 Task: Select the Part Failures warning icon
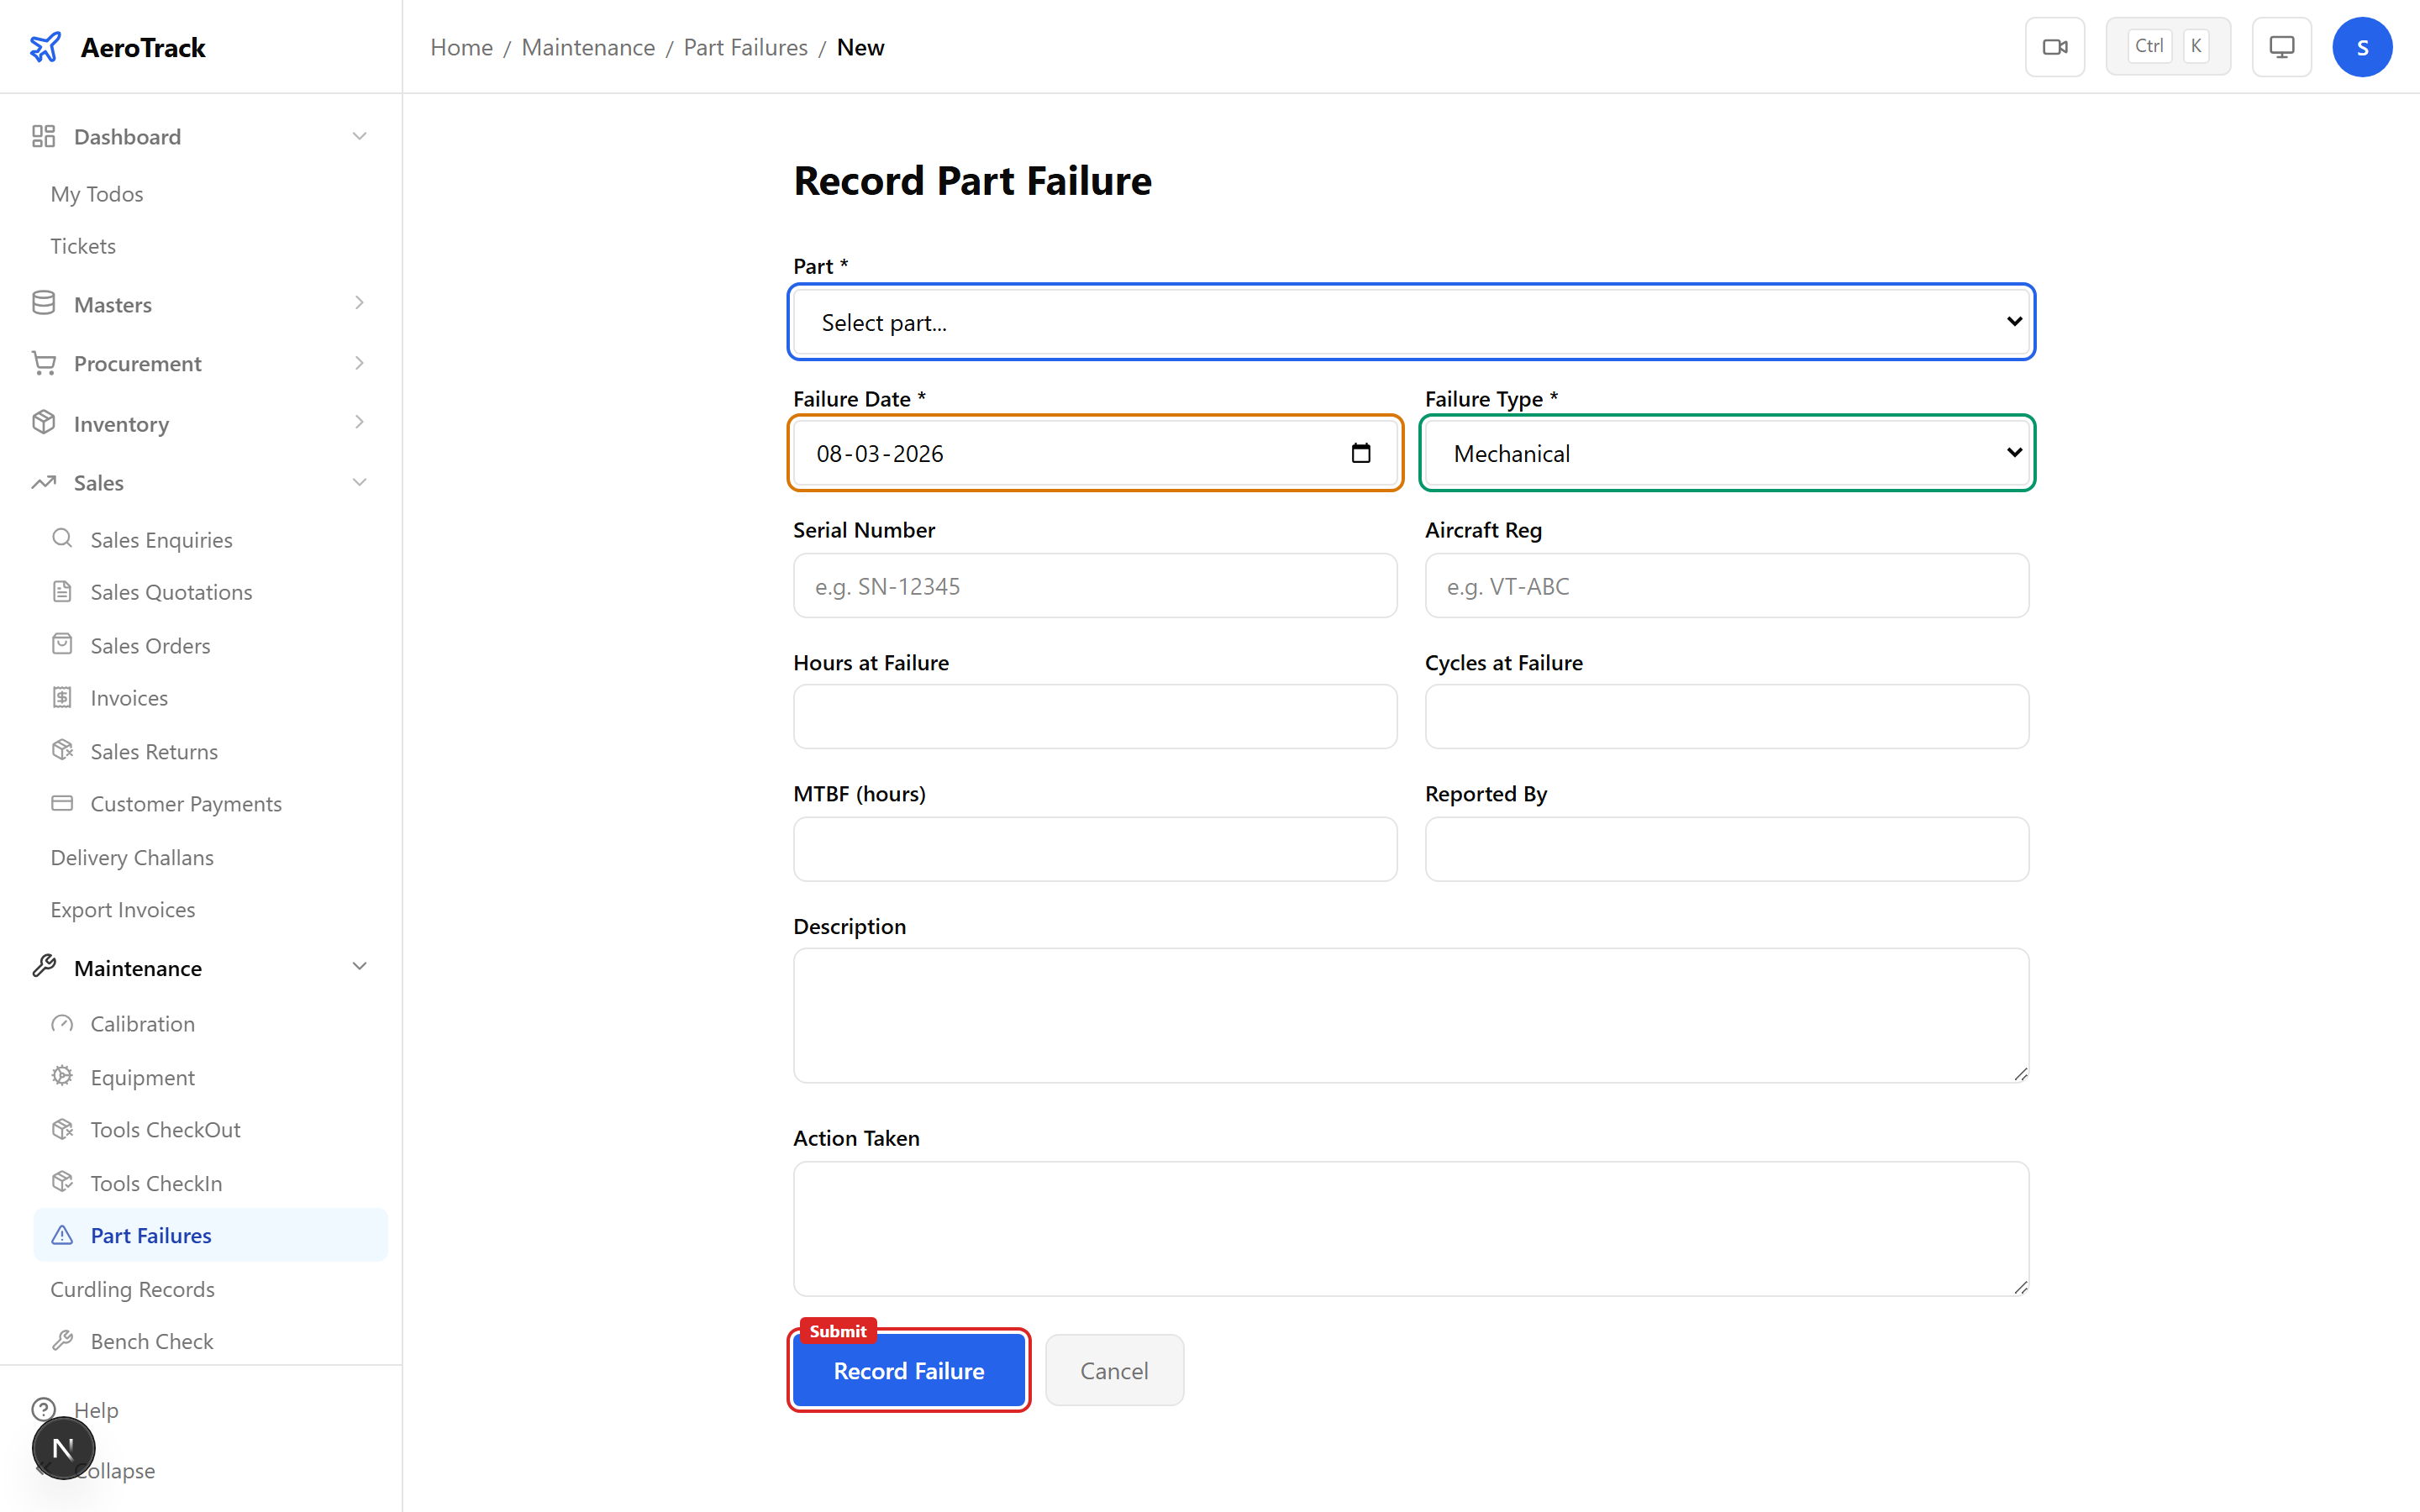[62, 1235]
